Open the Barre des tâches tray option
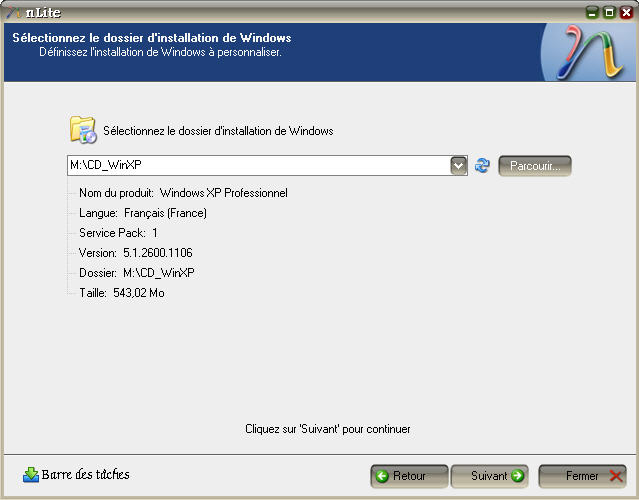The height and width of the screenshot is (500, 639). [x=76, y=475]
